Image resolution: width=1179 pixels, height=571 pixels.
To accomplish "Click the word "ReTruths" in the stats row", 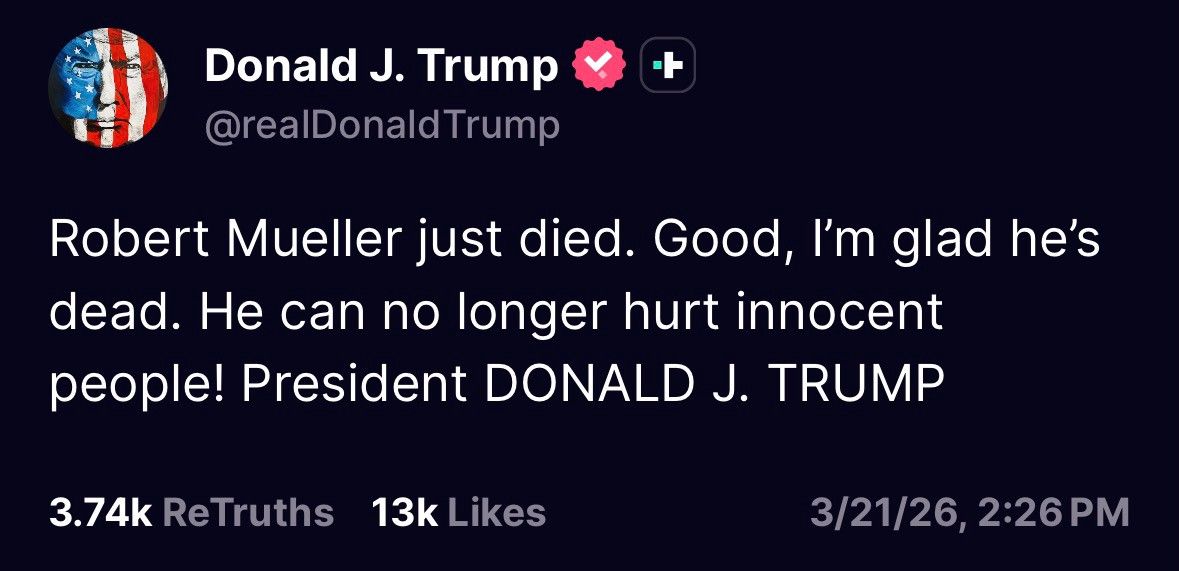I will [x=248, y=513].
